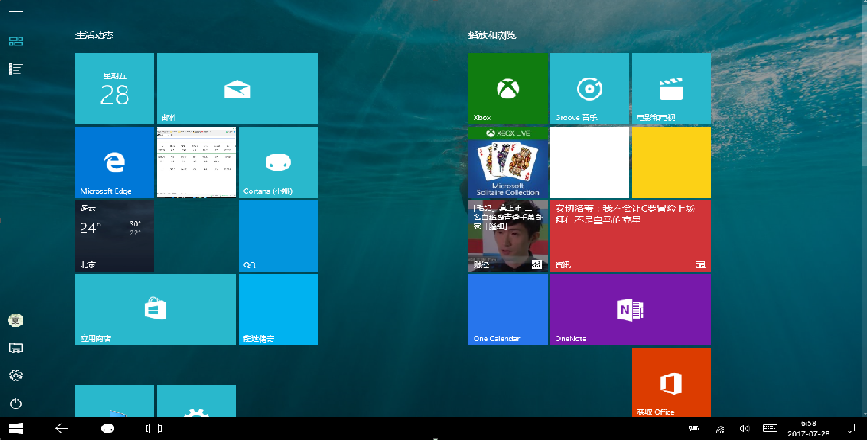The image size is (867, 440).
Task: Launch the Xbox app tile
Action: pyautogui.click(x=508, y=89)
